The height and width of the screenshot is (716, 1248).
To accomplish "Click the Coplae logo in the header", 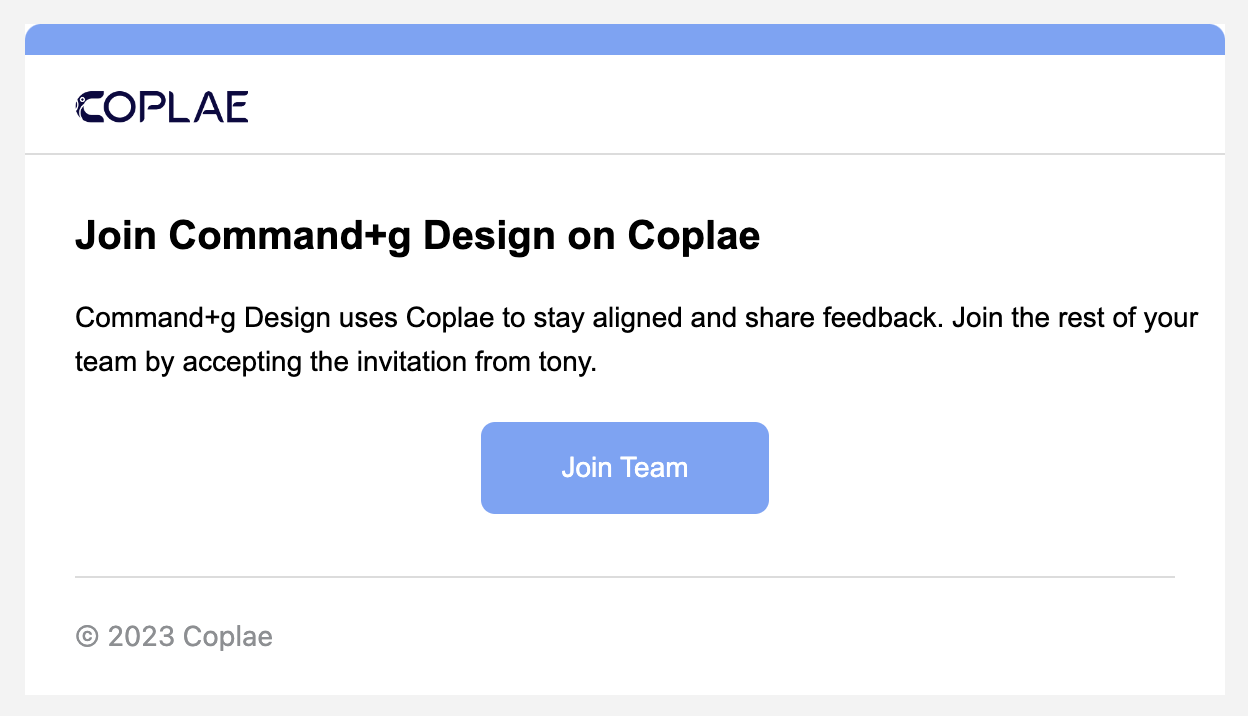I will (162, 107).
